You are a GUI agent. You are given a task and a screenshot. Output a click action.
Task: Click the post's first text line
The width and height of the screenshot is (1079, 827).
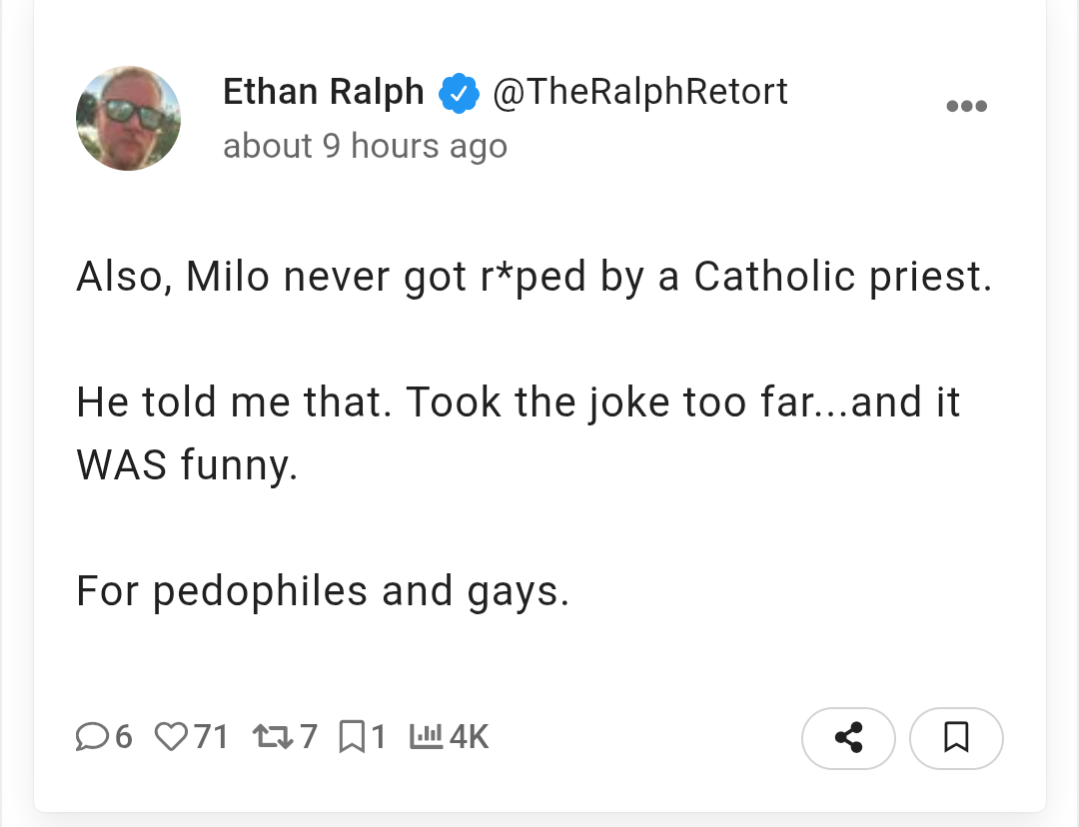coord(534,277)
